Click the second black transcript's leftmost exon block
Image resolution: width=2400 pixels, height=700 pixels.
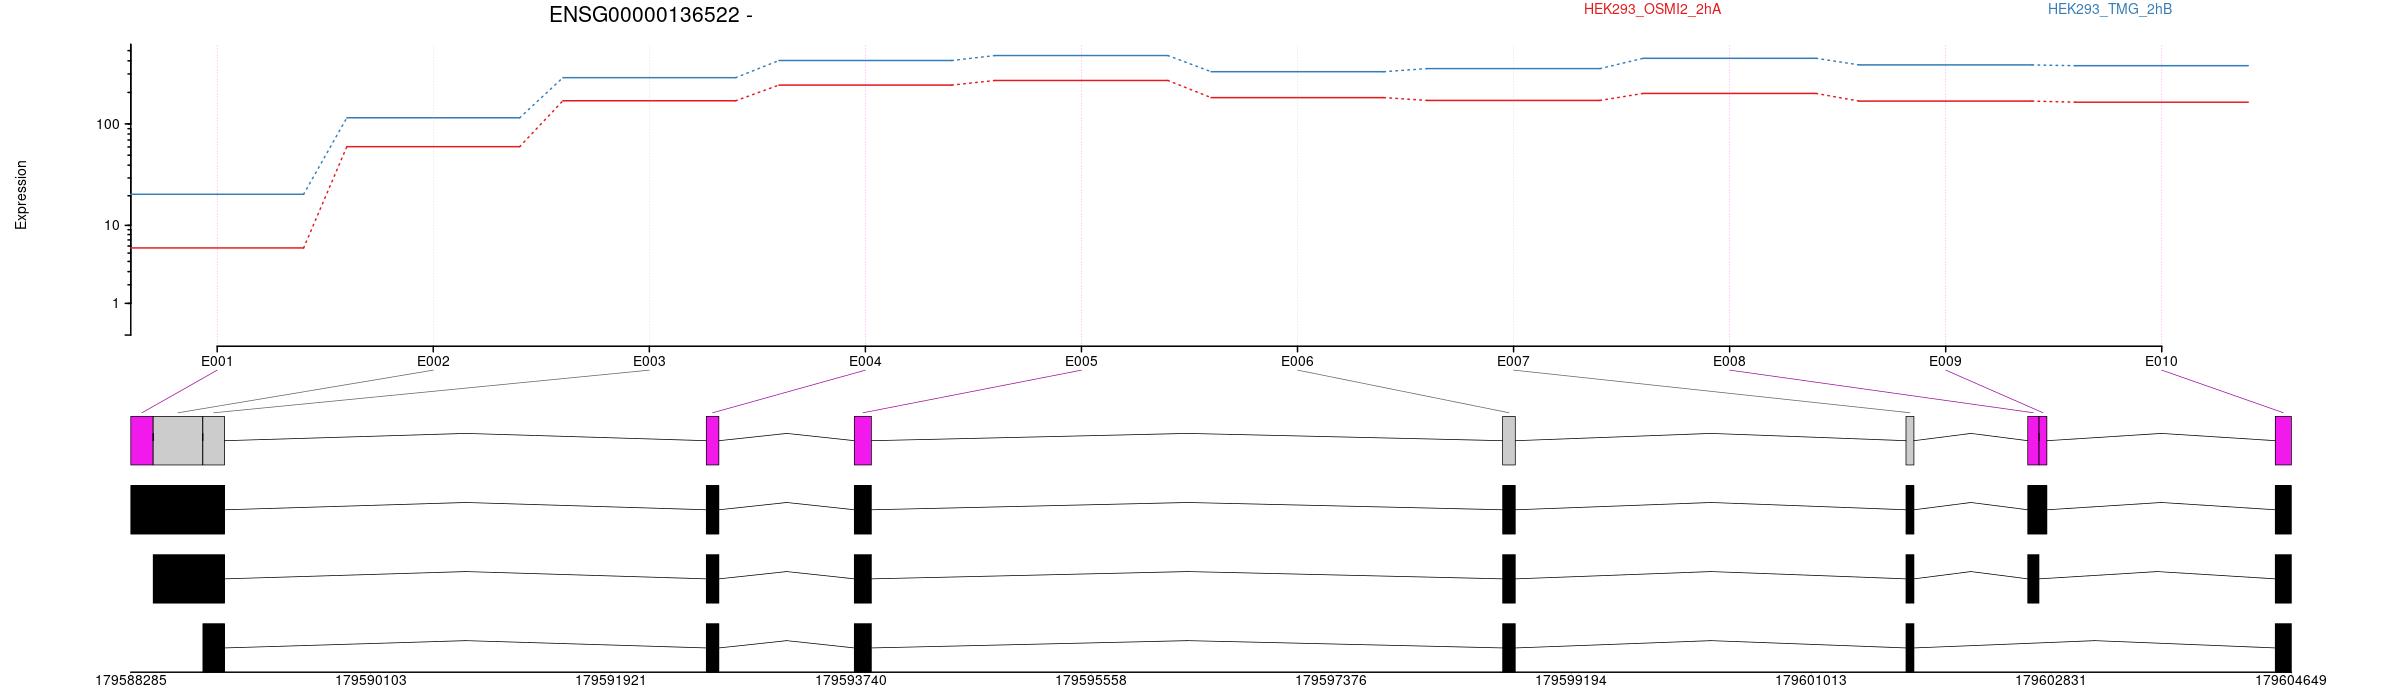pyautogui.click(x=189, y=579)
